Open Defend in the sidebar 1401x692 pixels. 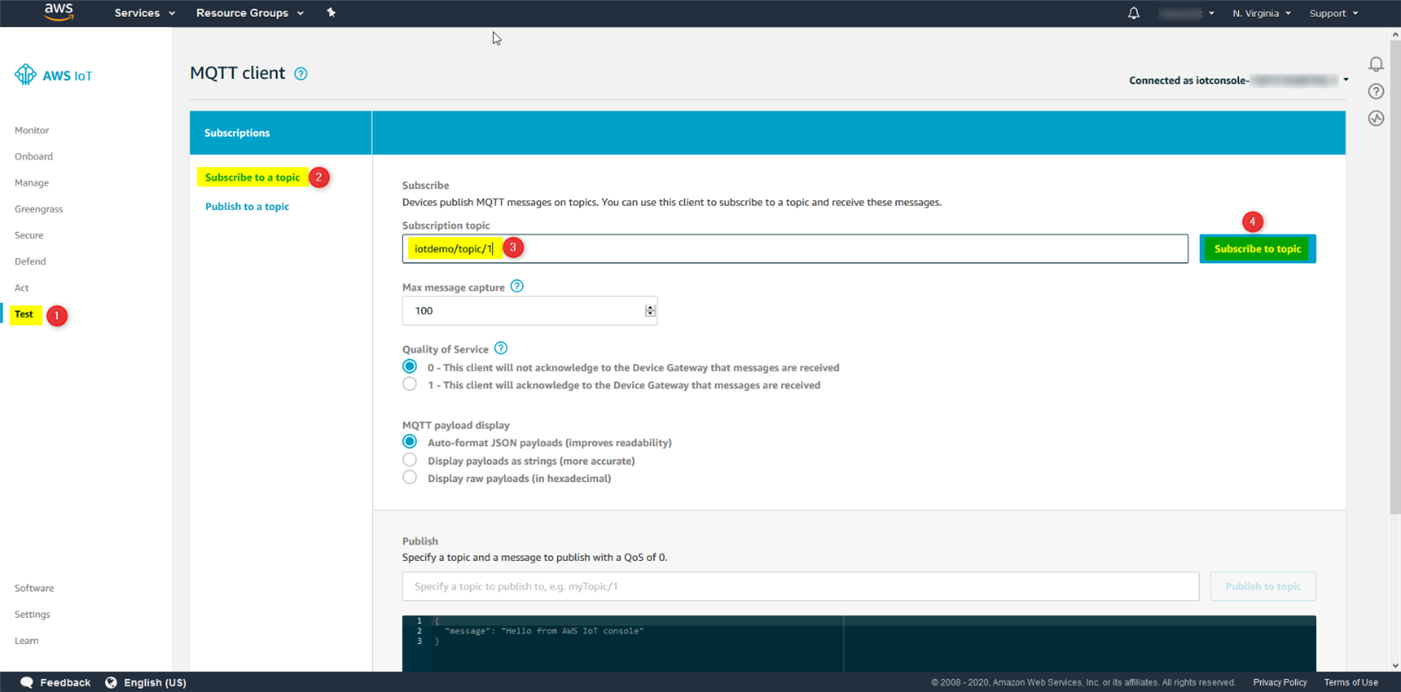pyautogui.click(x=30, y=261)
